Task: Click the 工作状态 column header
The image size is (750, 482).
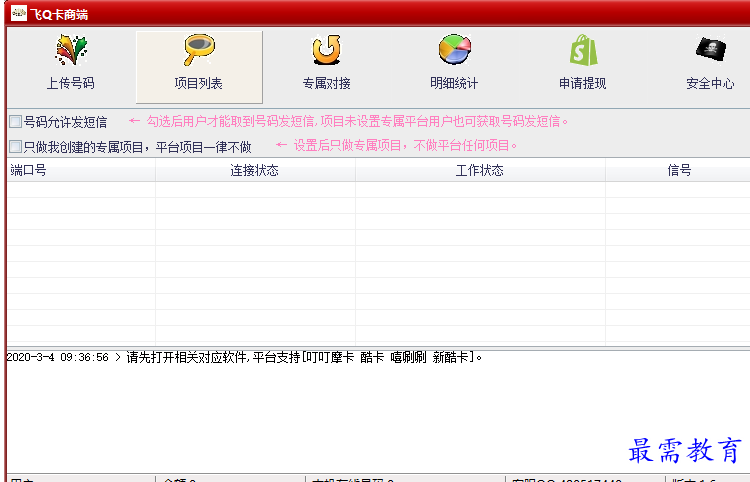Action: pyautogui.click(x=480, y=170)
